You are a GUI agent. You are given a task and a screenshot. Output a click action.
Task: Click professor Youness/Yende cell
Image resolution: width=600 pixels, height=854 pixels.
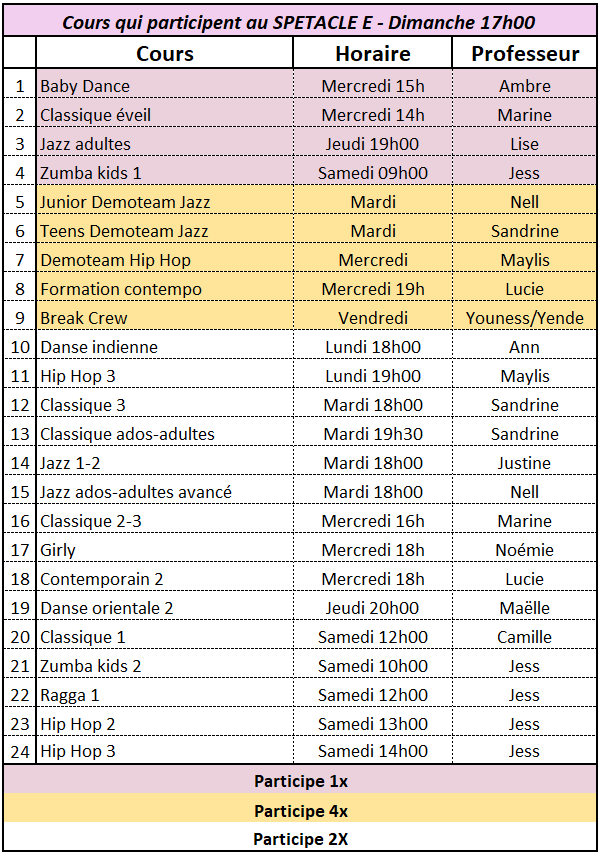[524, 318]
